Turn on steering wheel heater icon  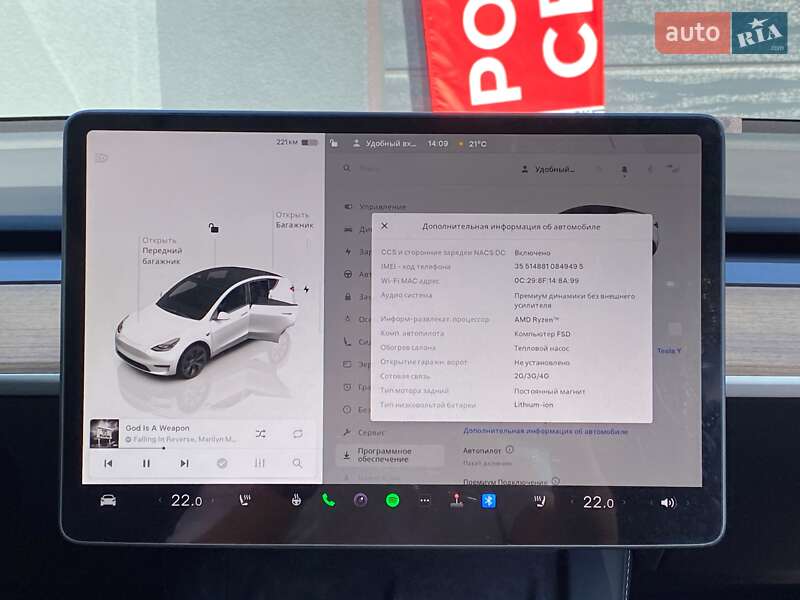click(296, 501)
